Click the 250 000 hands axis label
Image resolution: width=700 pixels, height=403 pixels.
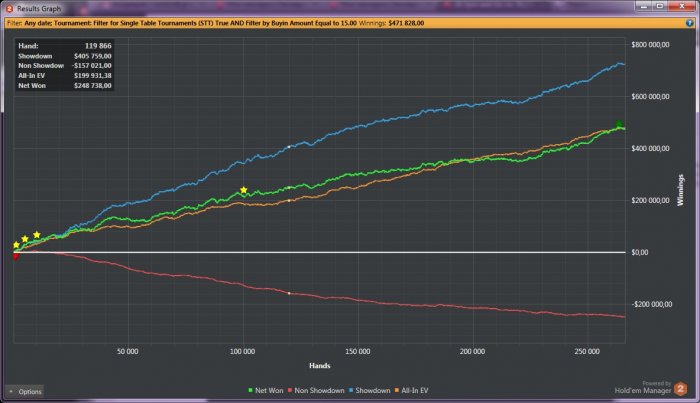pyautogui.click(x=587, y=352)
